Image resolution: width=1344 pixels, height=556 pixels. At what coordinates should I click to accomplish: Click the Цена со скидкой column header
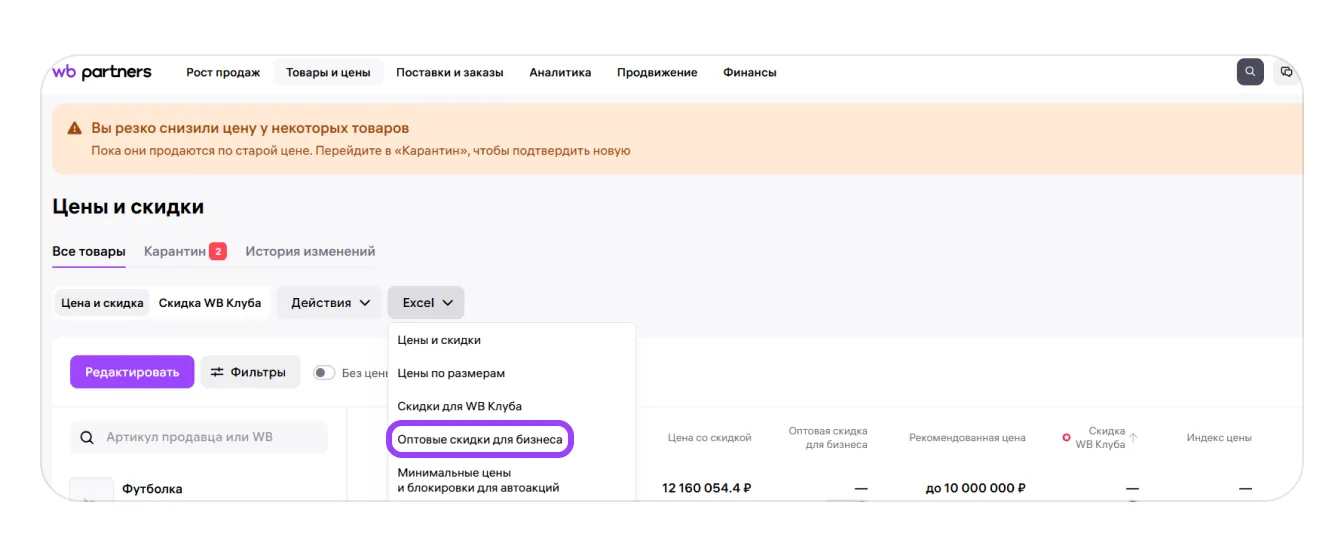point(709,438)
